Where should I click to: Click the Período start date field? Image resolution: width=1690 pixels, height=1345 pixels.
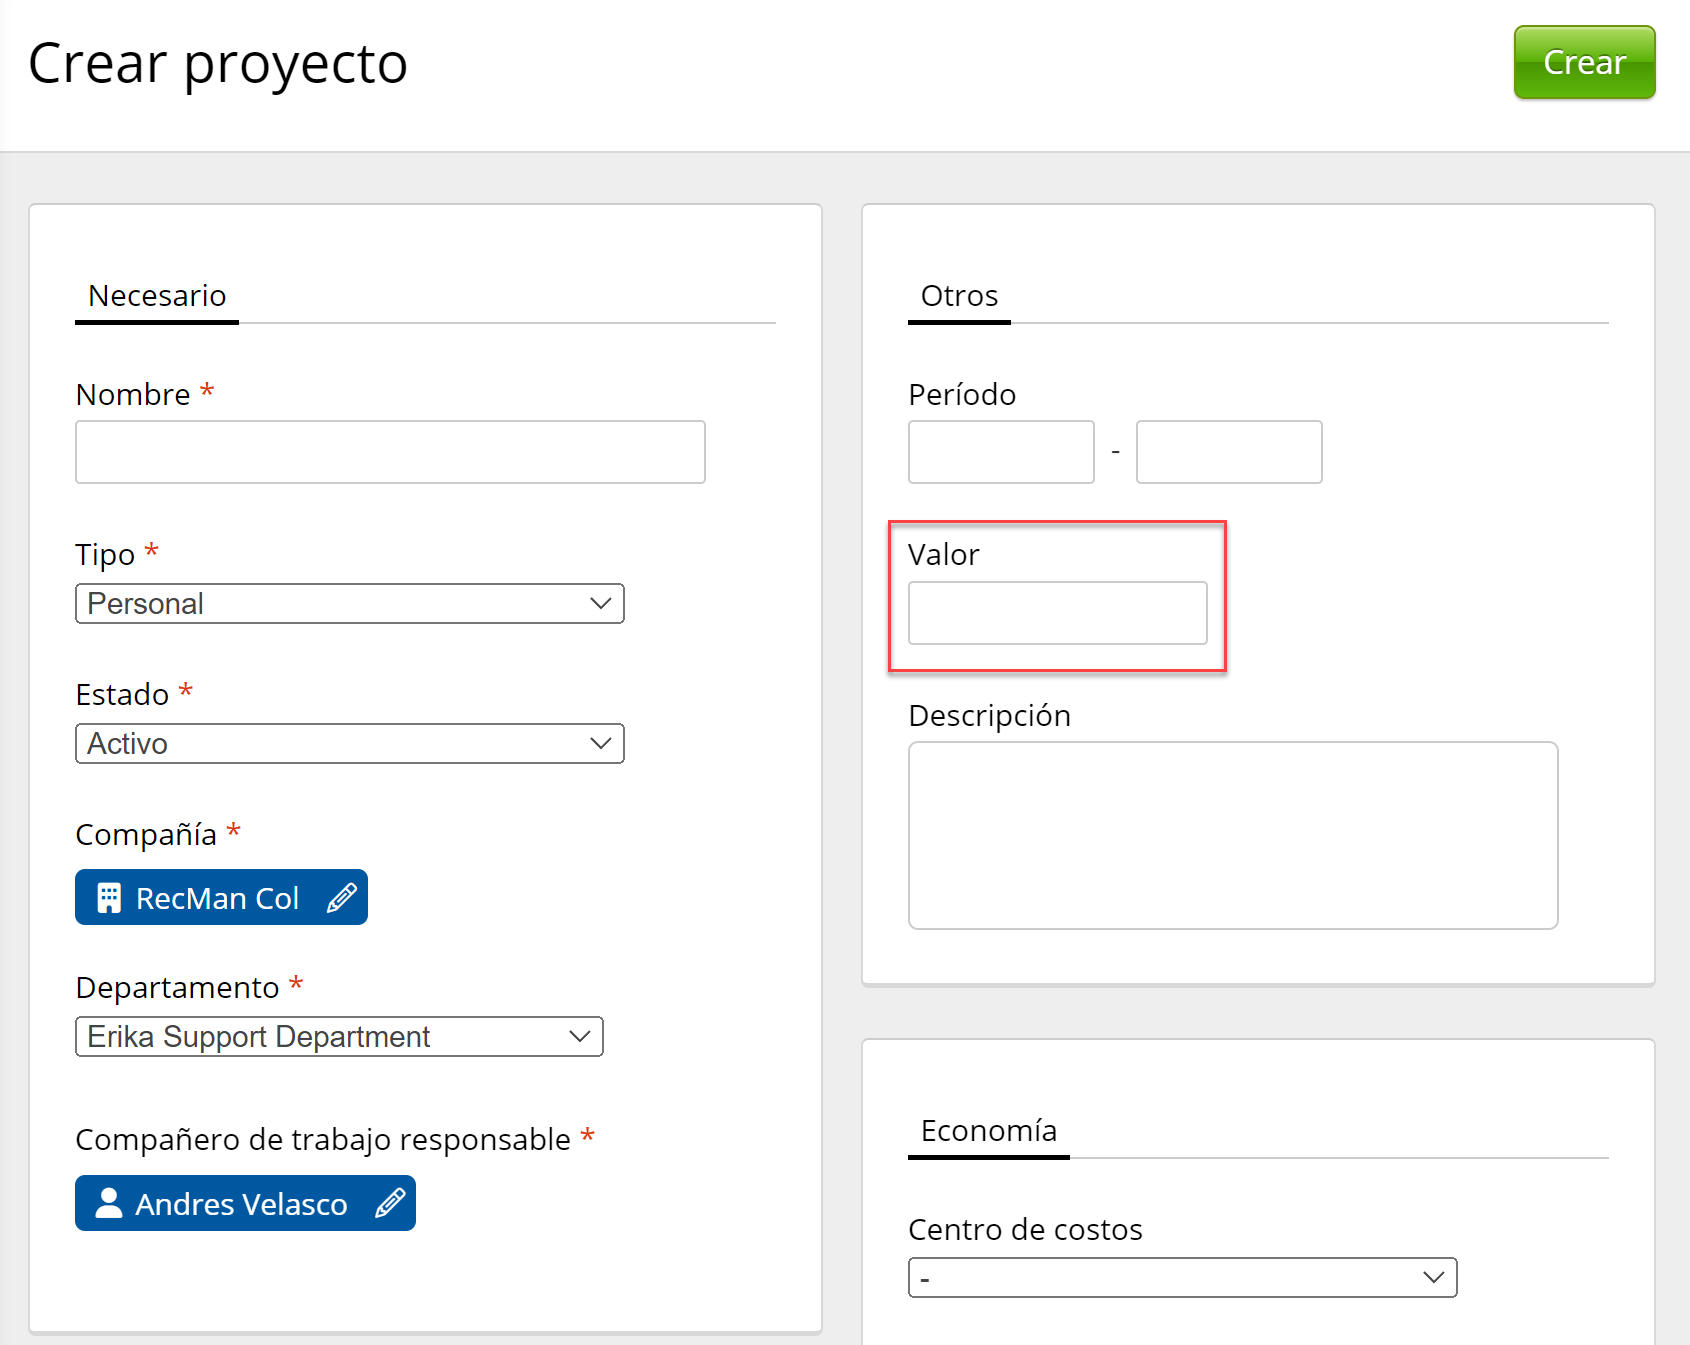coord(1001,452)
